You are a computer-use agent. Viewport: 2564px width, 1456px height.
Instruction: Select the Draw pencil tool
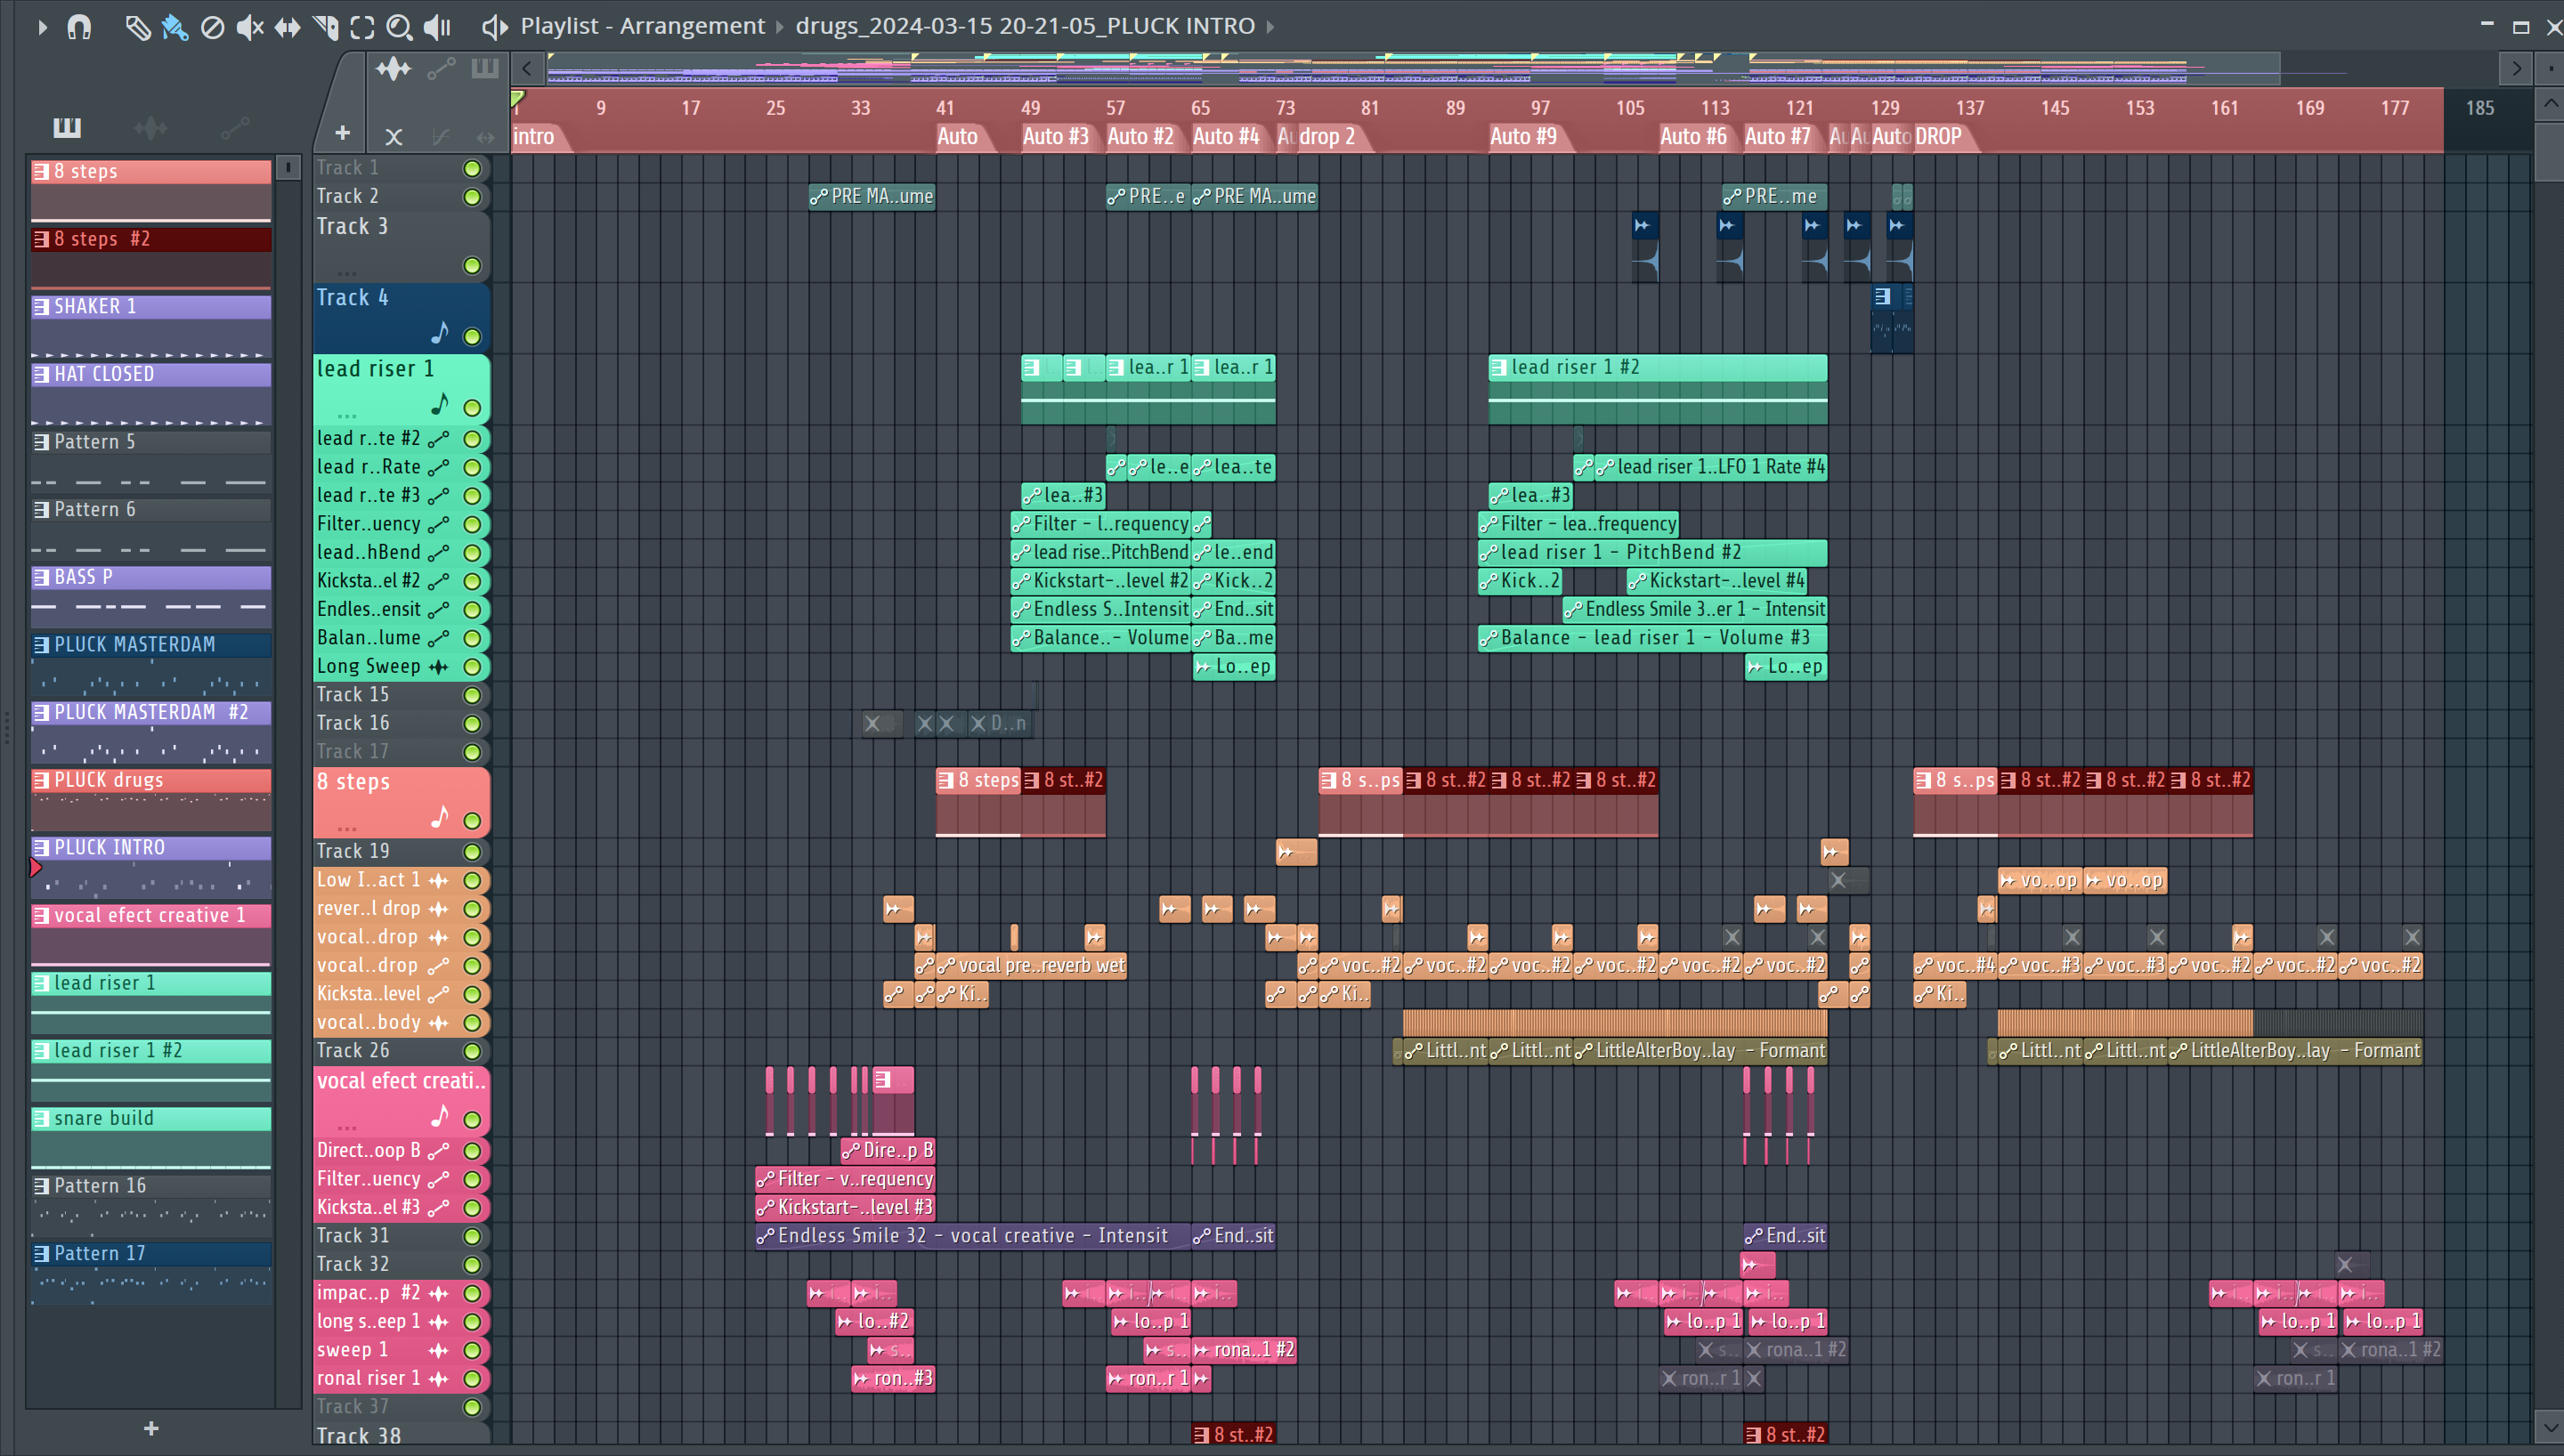137,27
